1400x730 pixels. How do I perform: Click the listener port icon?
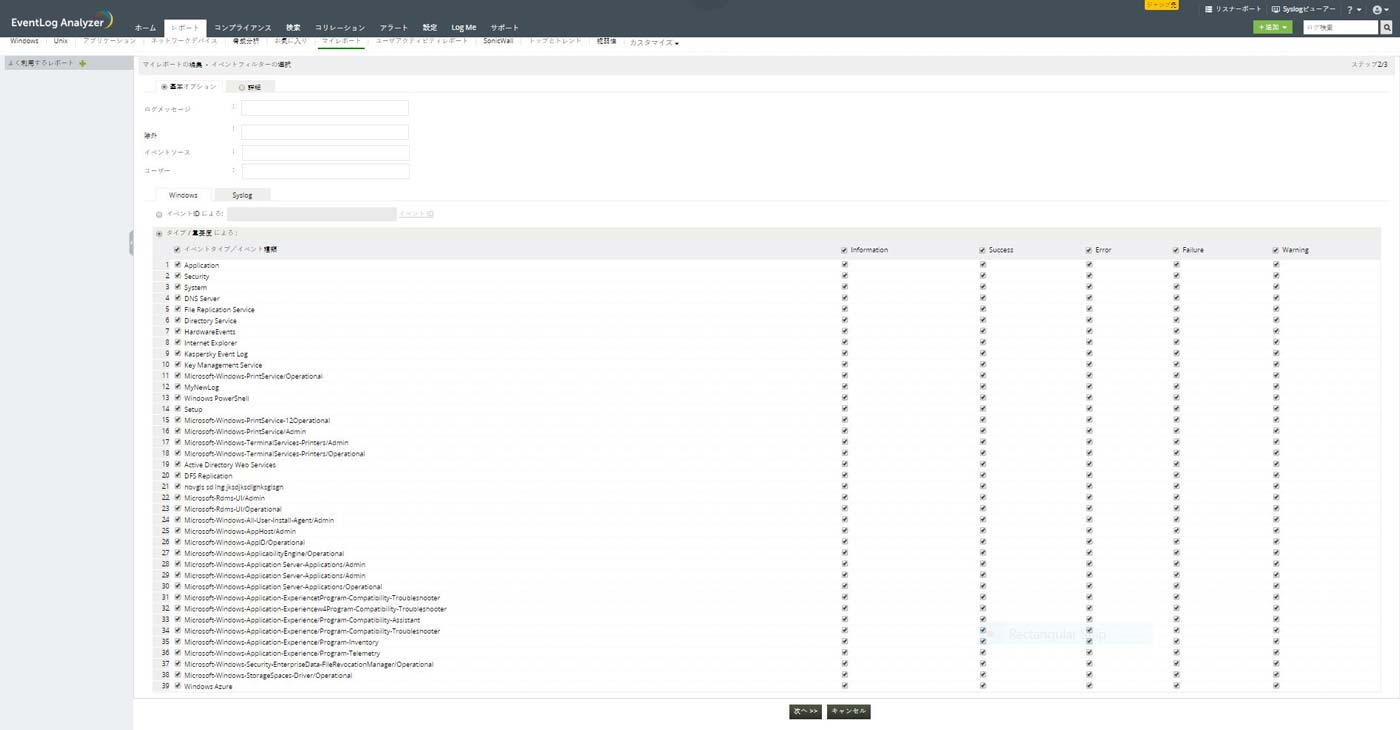(x=1209, y=9)
